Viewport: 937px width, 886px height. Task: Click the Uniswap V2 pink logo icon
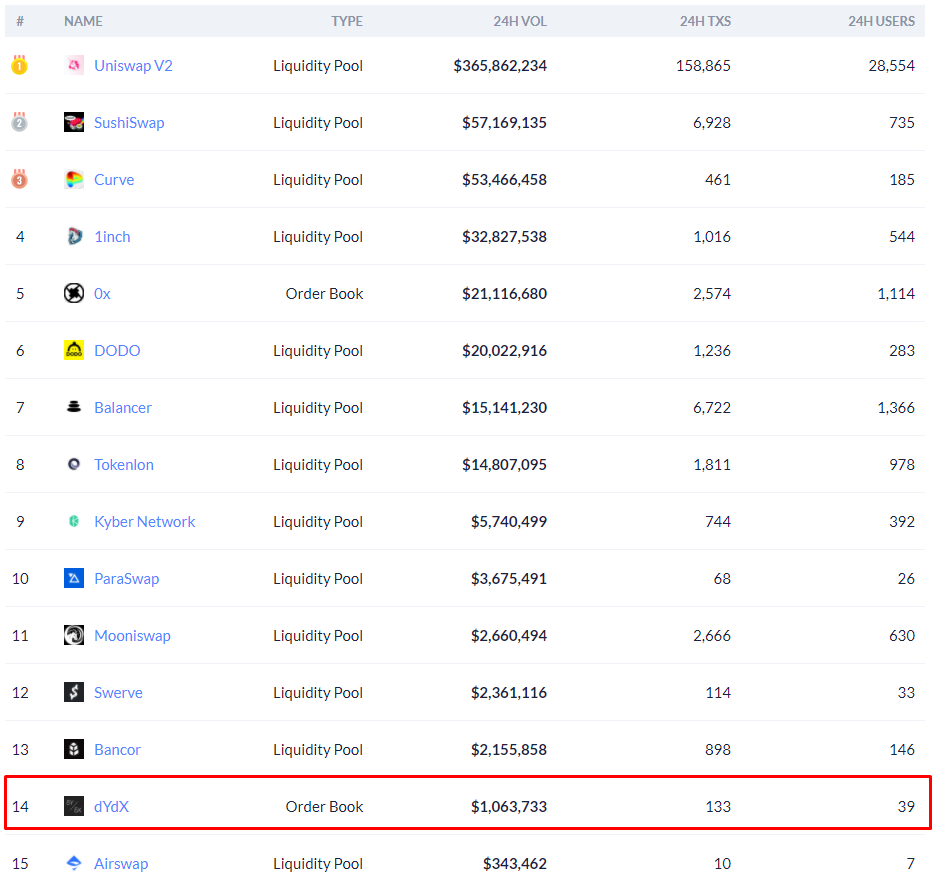(74, 65)
